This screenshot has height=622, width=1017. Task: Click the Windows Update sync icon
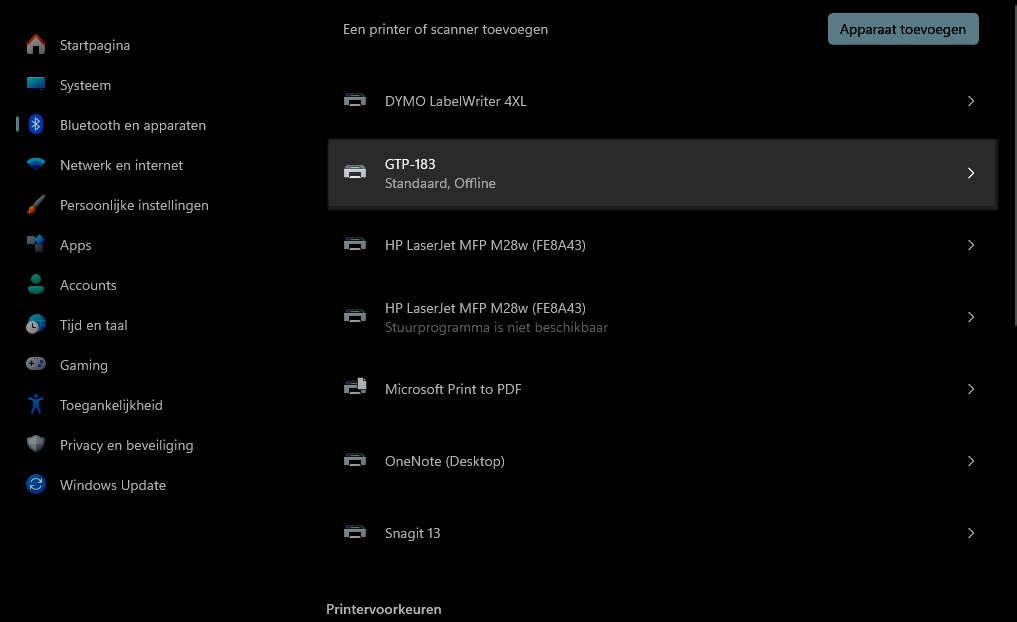36,485
